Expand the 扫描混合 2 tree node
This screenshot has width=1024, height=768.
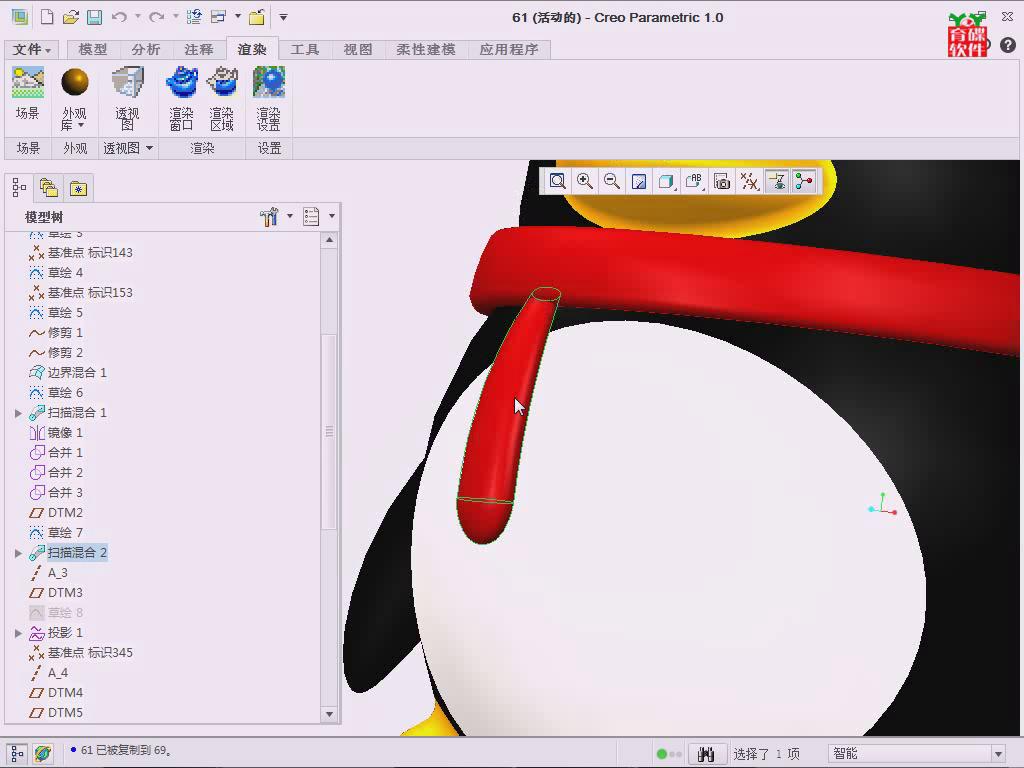tap(18, 553)
